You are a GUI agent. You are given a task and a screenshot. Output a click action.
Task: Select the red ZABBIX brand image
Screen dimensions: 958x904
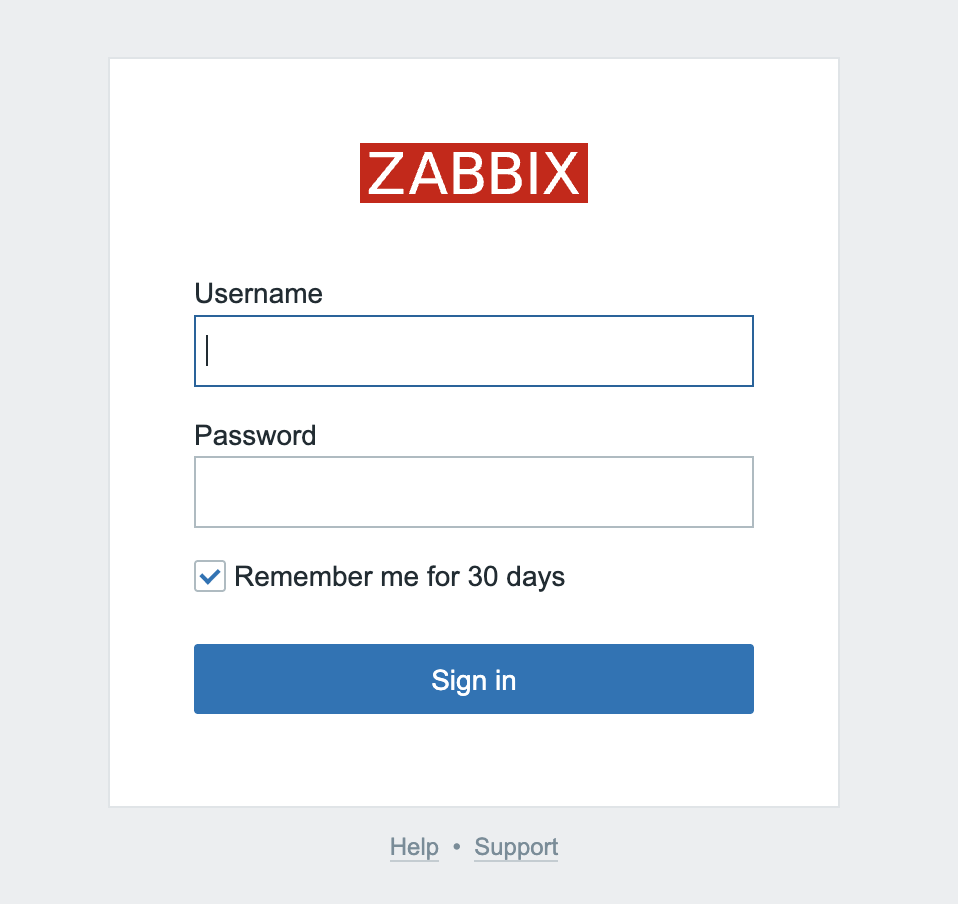pos(473,173)
